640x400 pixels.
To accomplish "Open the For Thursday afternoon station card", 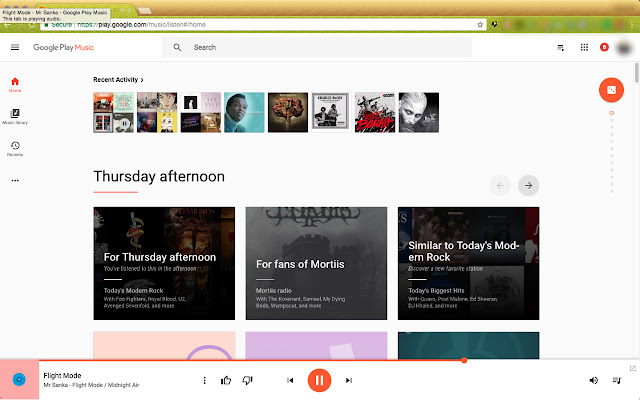I will [x=164, y=263].
